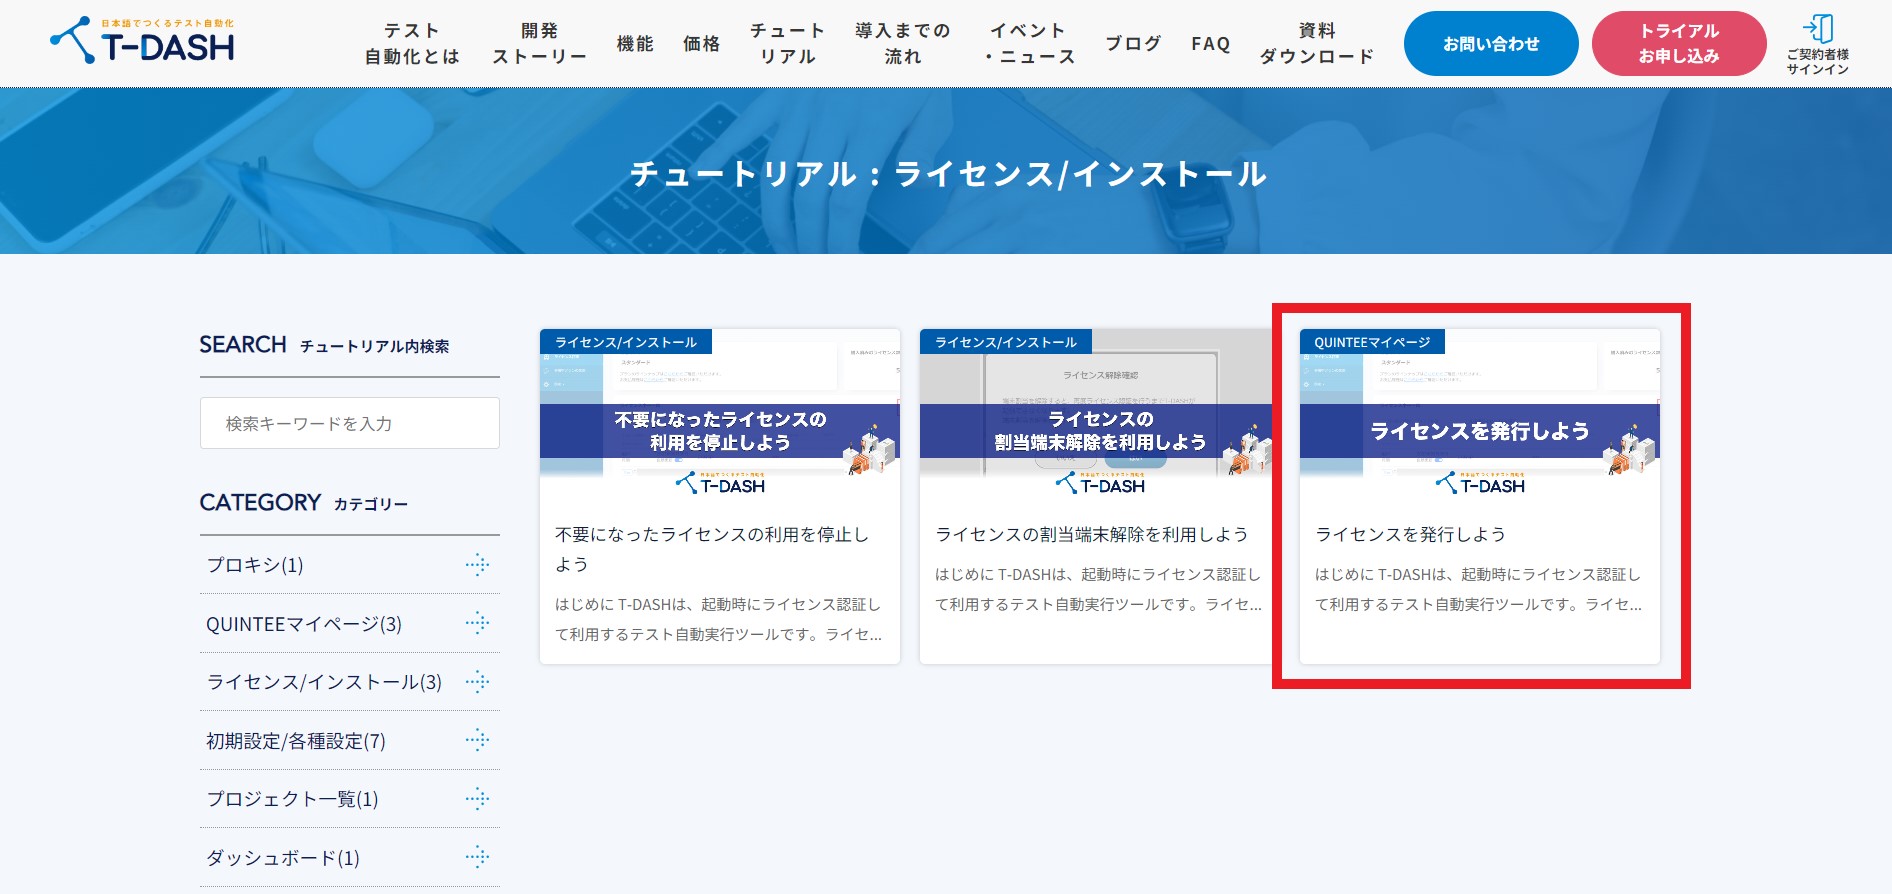Viewport: 1892px width, 894px height.
Task: Go to 機能 in the navigation
Action: click(635, 44)
